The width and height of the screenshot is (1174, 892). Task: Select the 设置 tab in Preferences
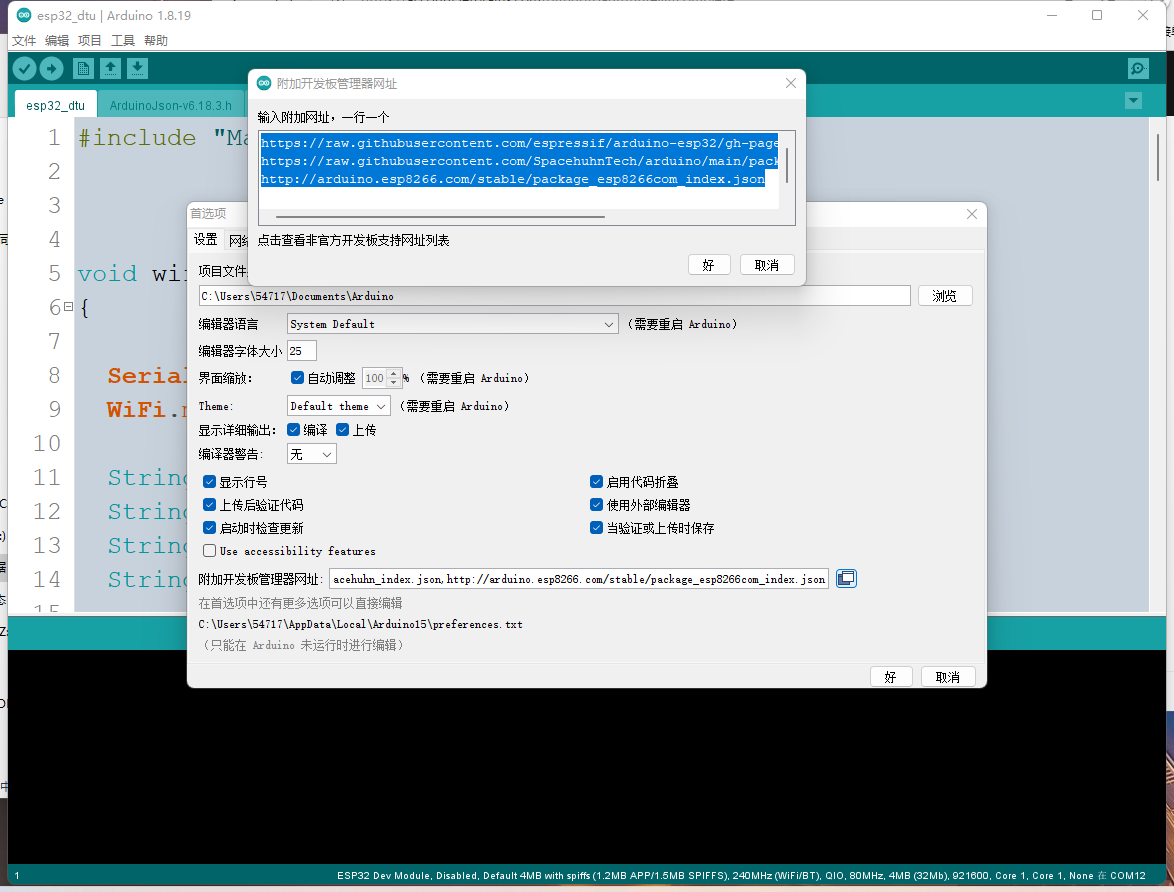[206, 240]
